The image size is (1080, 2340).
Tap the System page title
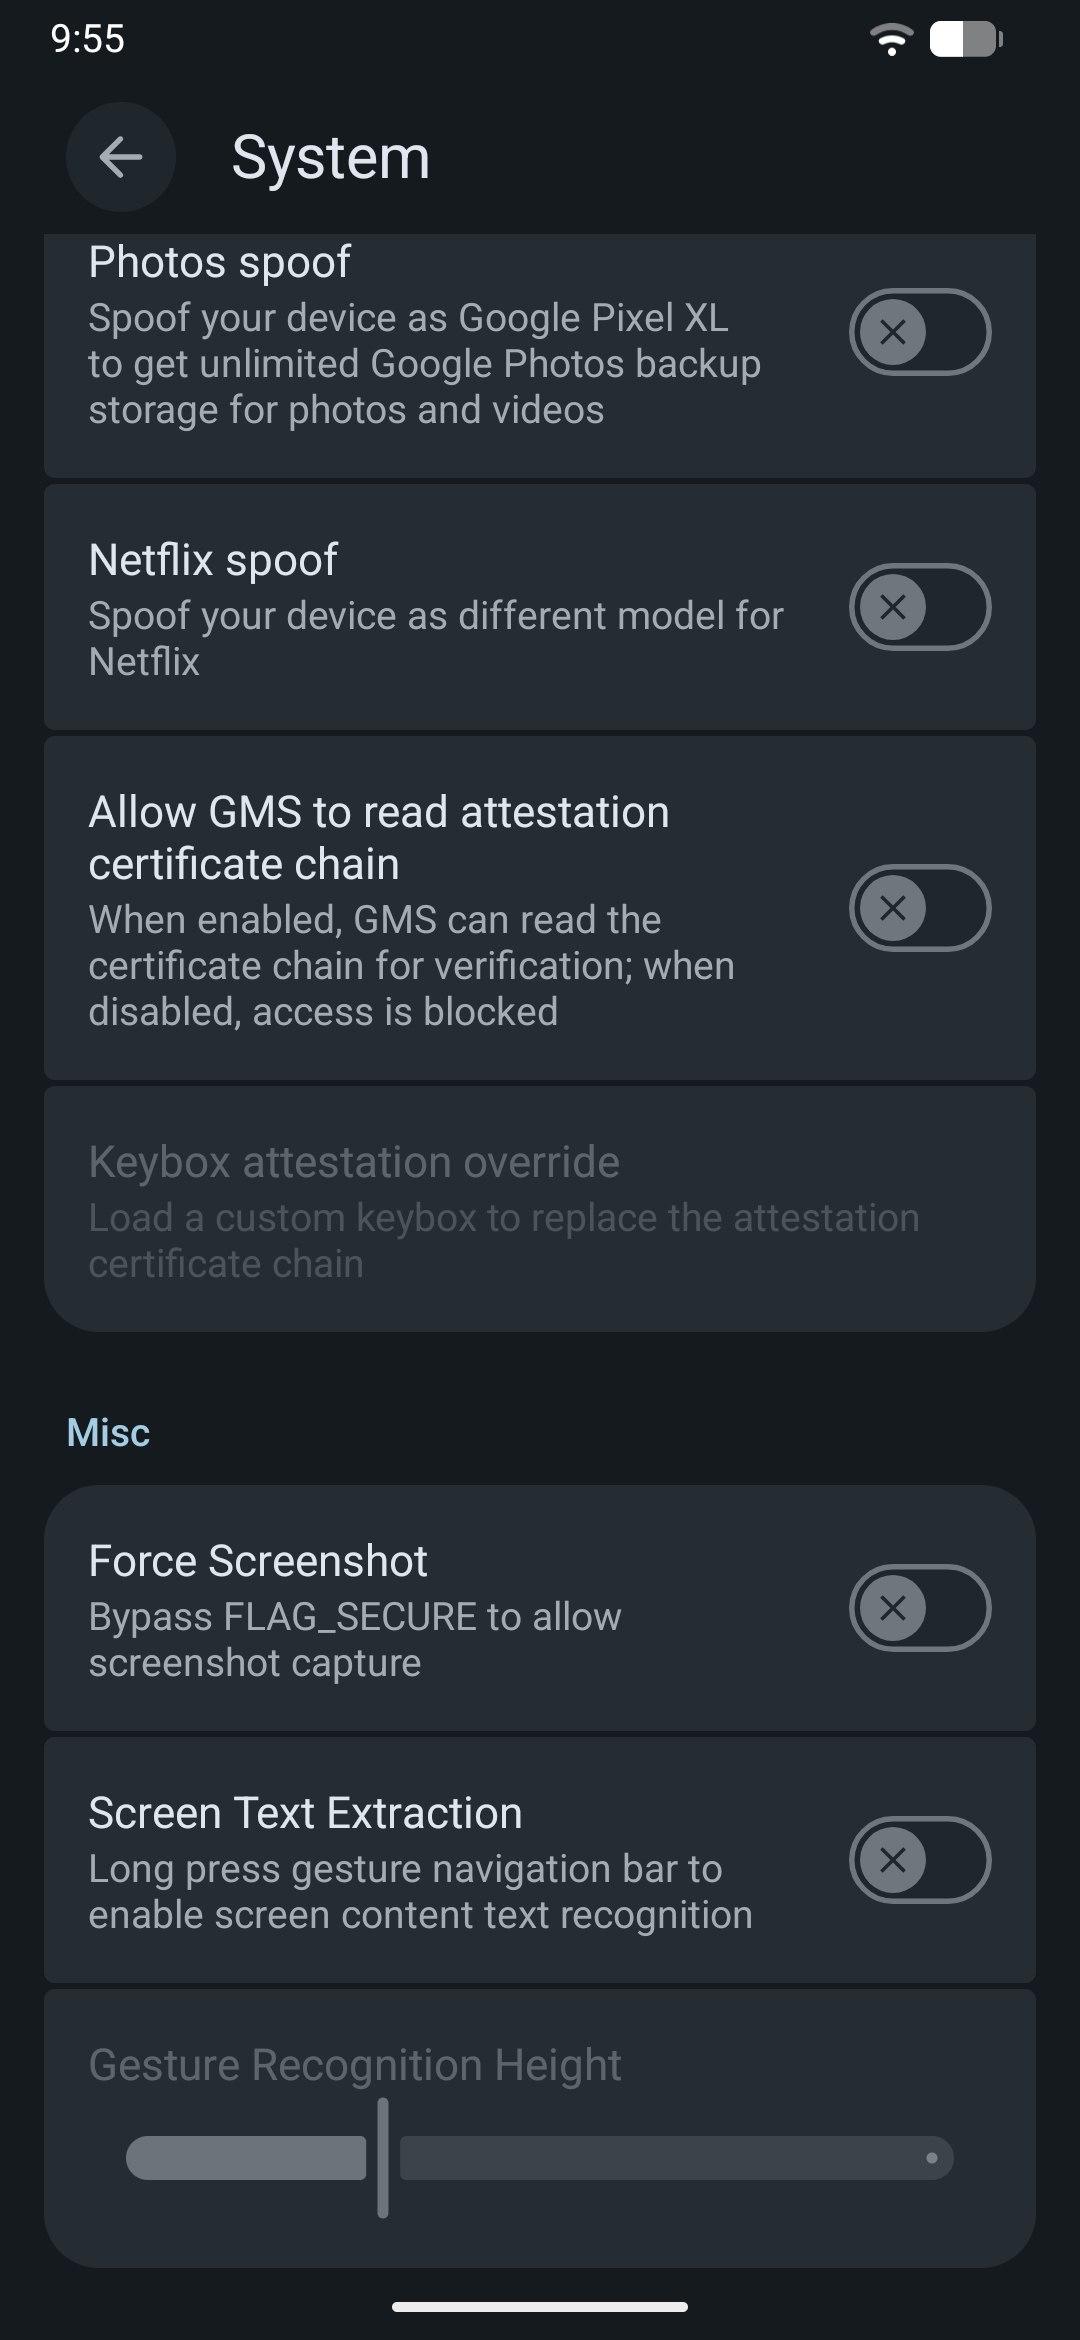tap(331, 158)
